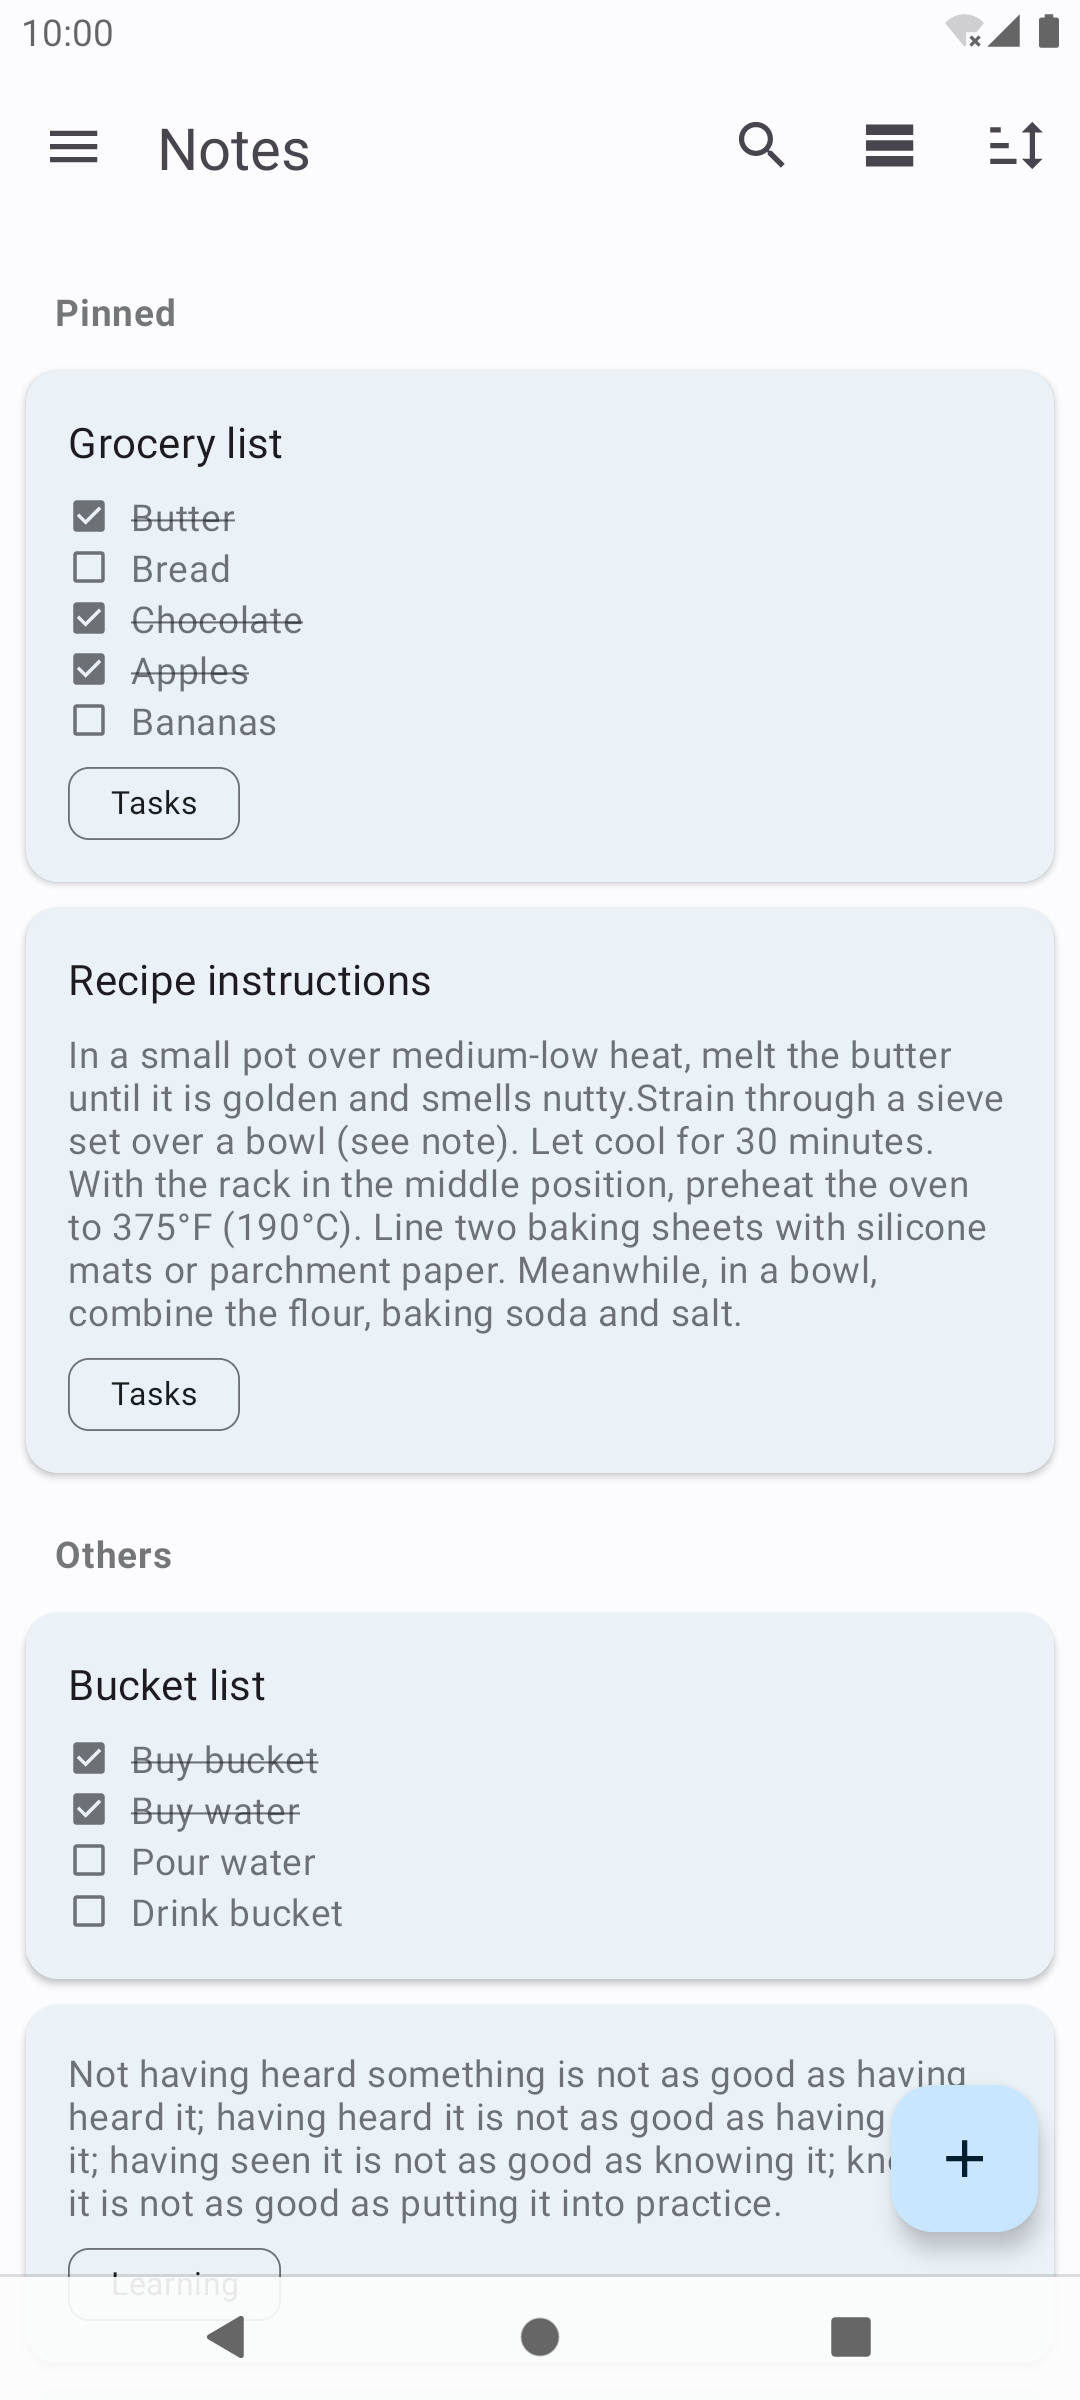Image resolution: width=1080 pixels, height=2400 pixels.
Task: Open the Bucket list note title
Action: 167,1685
